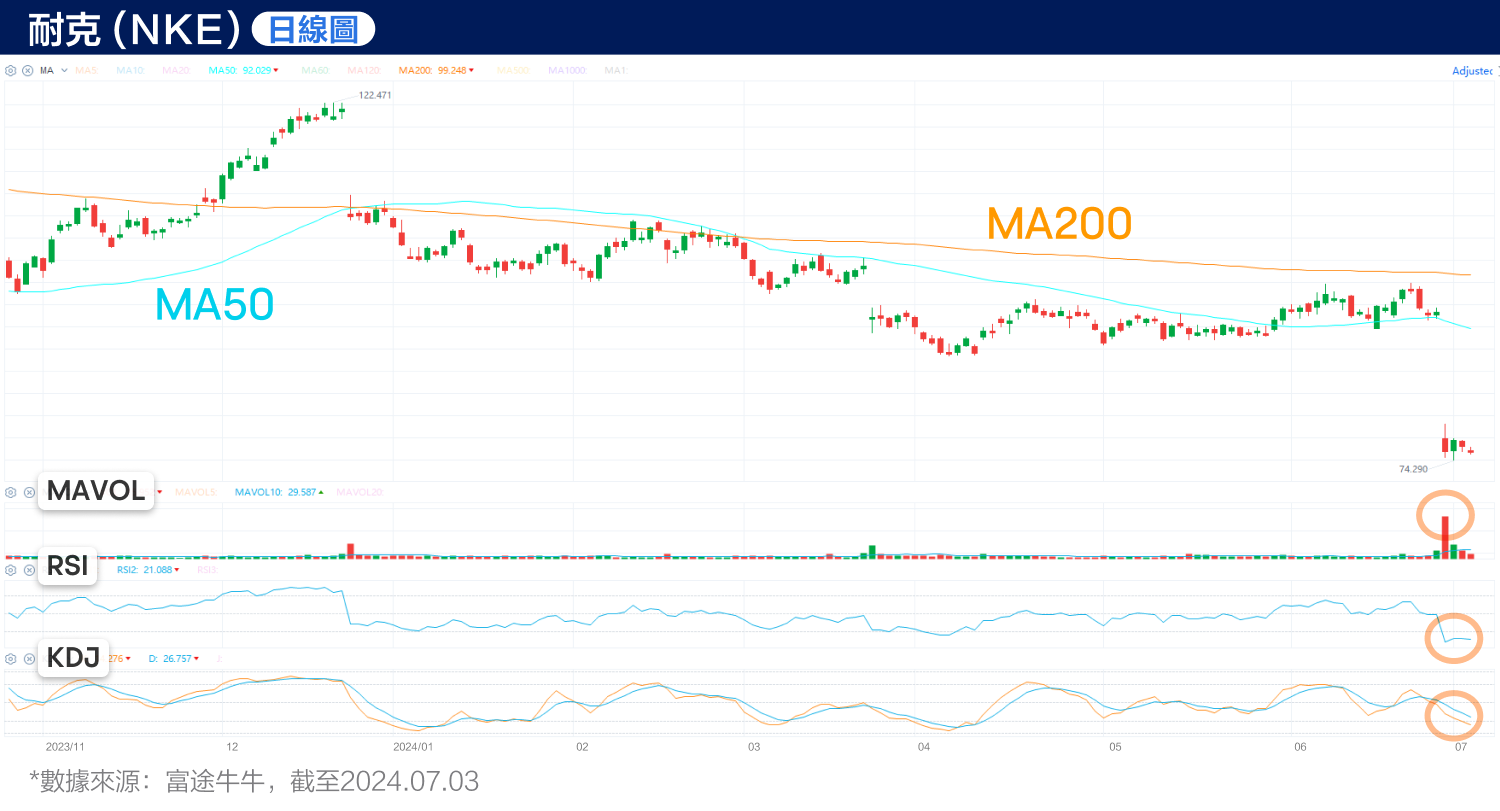Open the MA50 value dropdown arrow
This screenshot has width=1500, height=811.
(276, 70)
